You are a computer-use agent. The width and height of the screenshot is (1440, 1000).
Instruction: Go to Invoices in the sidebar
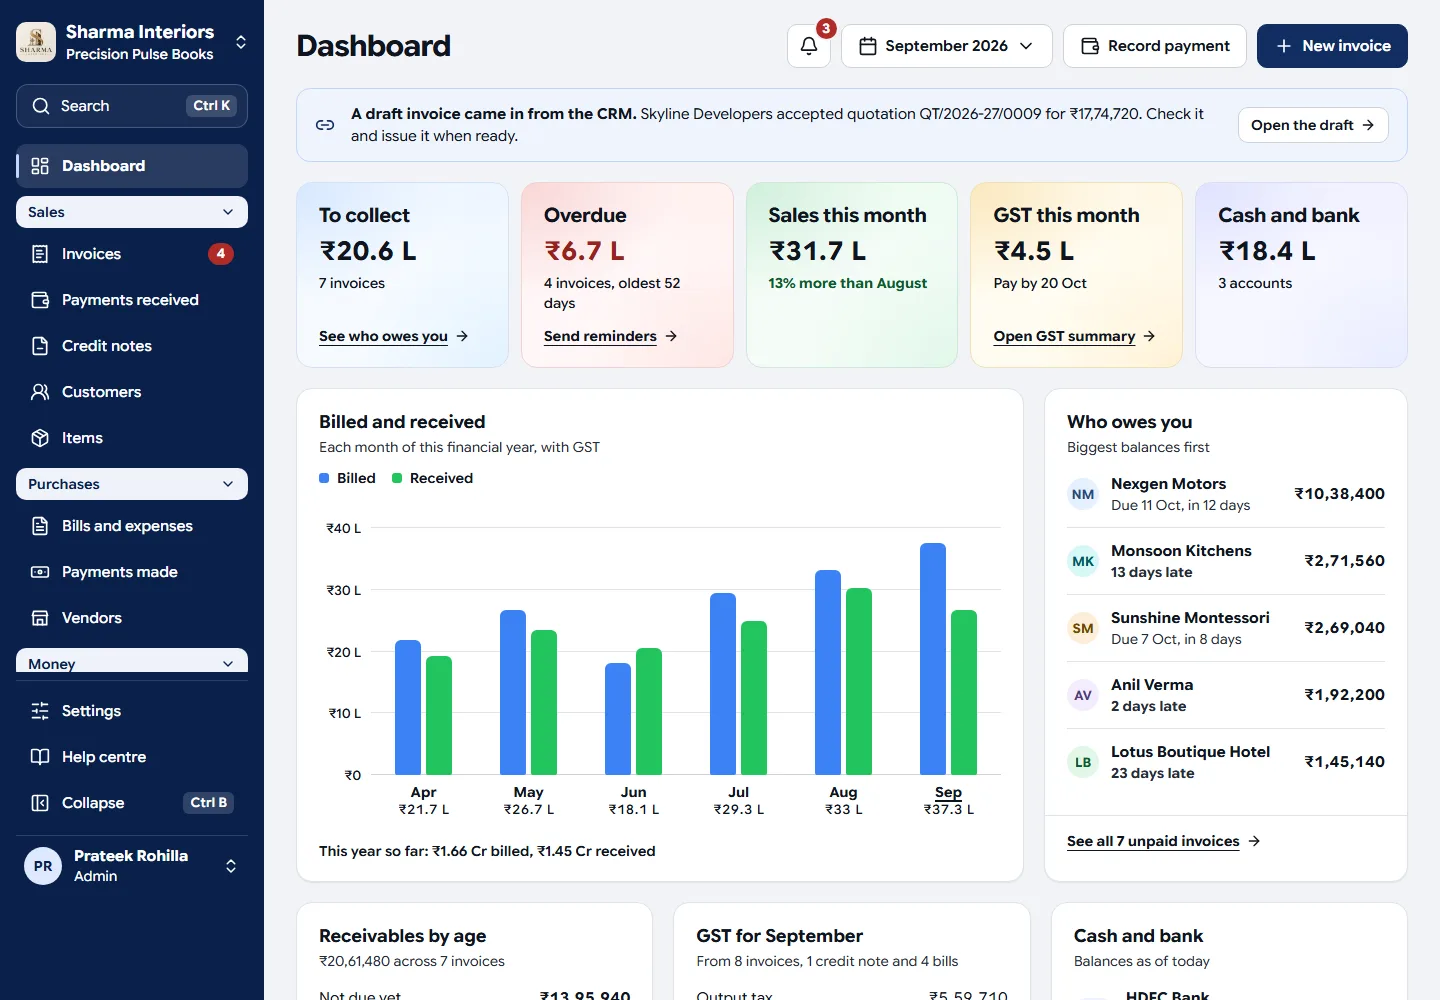(x=132, y=254)
